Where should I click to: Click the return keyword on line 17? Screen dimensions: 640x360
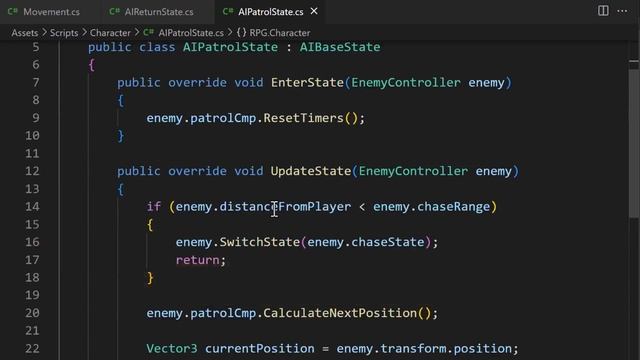click(198, 260)
